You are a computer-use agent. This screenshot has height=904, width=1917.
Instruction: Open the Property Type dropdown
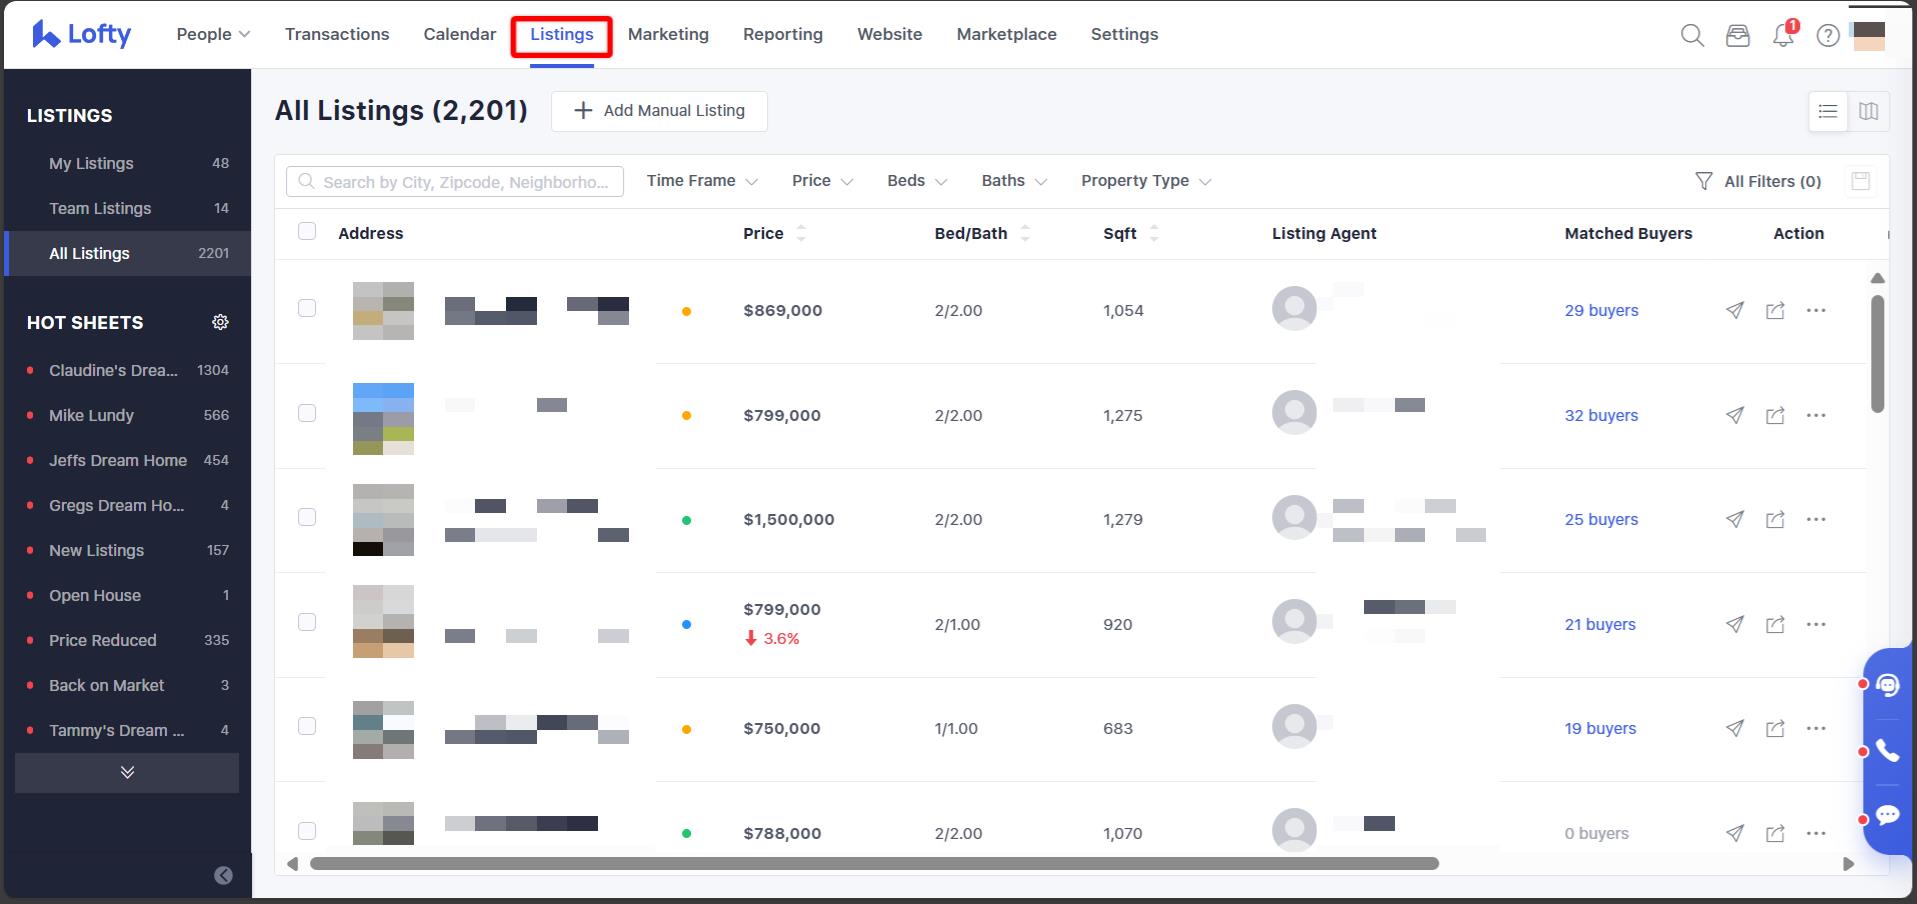coord(1145,181)
